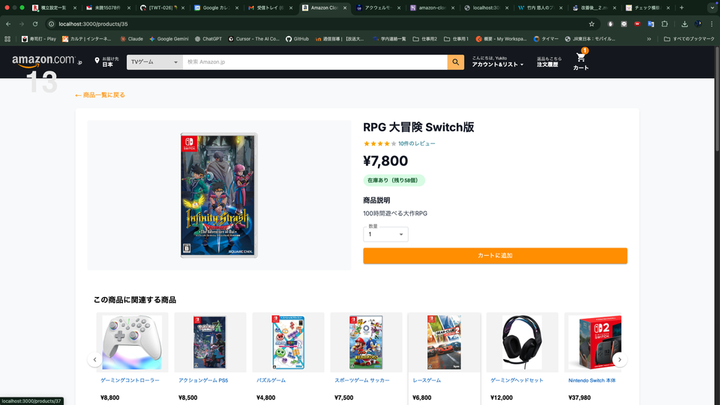Click the カートに追加 button
The height and width of the screenshot is (405, 720).
point(495,256)
